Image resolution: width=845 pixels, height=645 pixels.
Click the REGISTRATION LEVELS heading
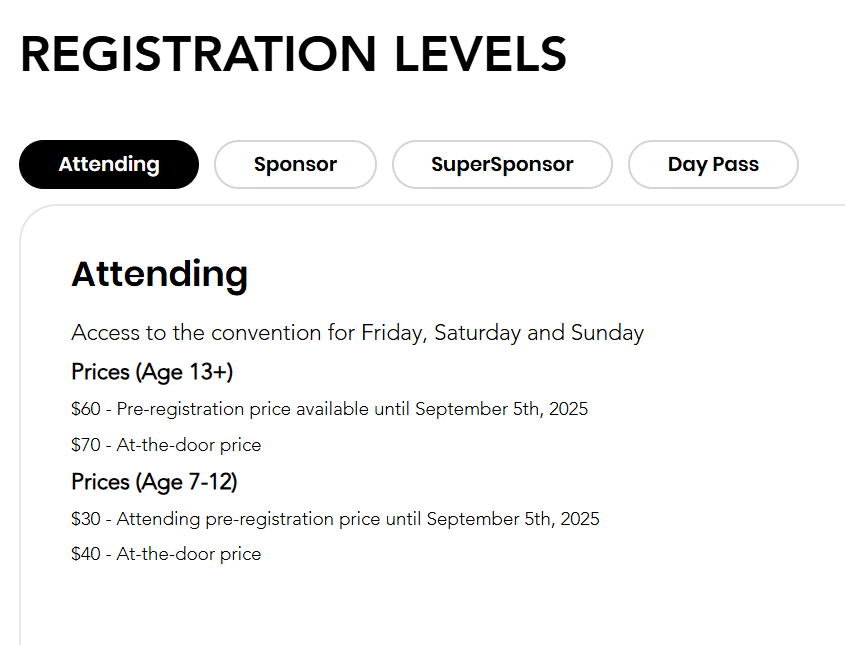(x=293, y=55)
